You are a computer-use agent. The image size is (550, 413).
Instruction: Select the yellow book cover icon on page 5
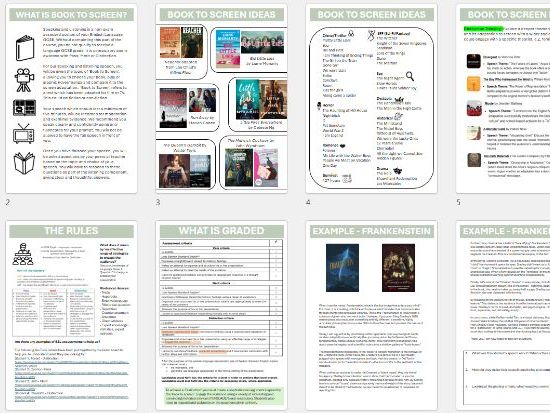[474, 84]
